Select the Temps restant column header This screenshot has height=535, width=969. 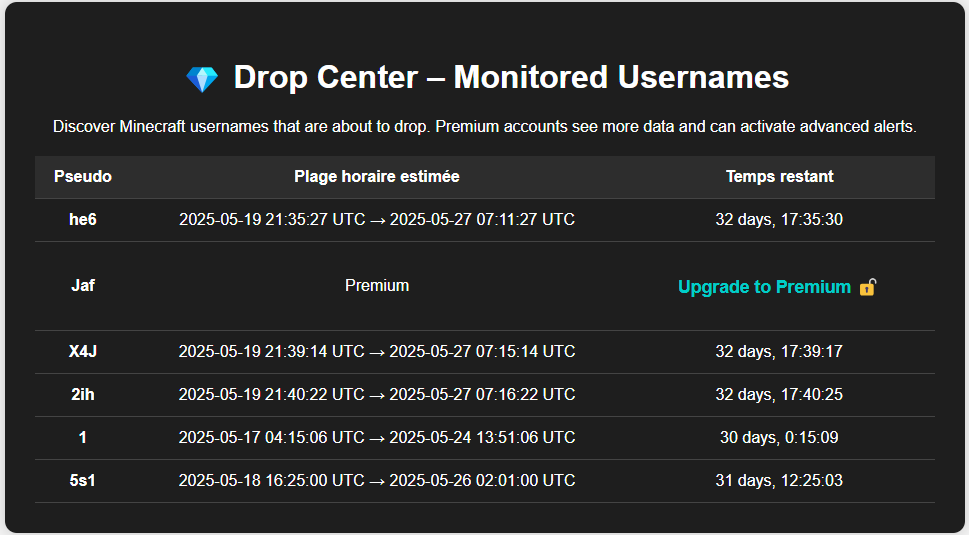coord(779,177)
